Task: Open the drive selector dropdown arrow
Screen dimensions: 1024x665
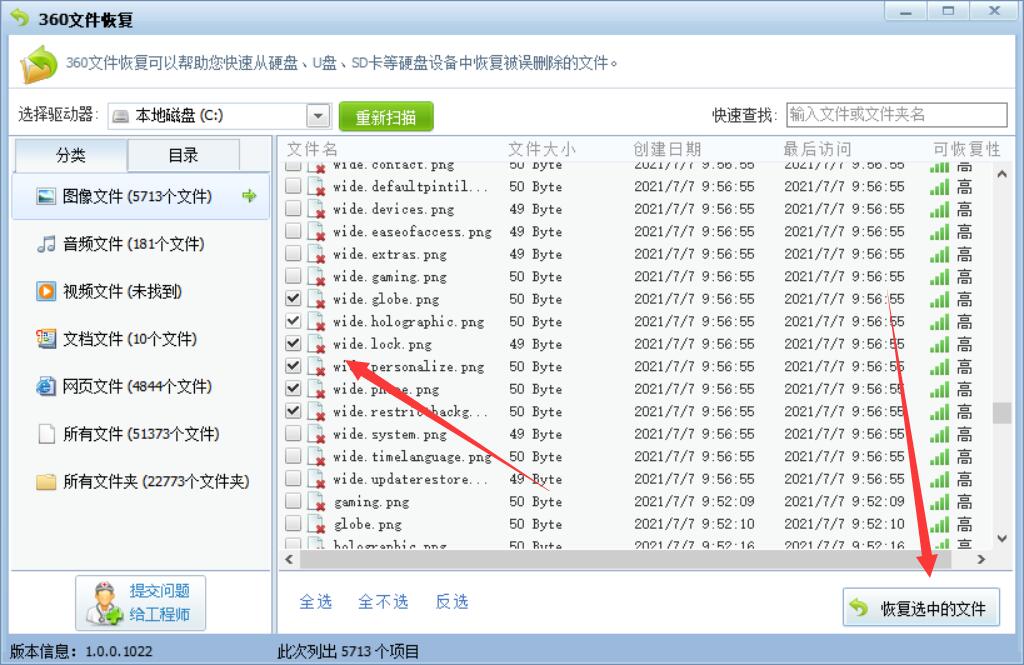Action: 318,116
